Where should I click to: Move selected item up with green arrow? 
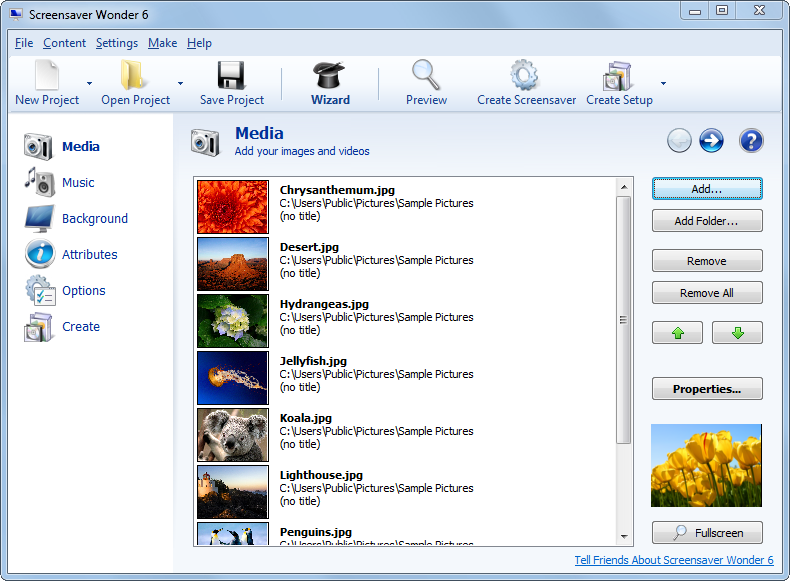[x=677, y=333]
